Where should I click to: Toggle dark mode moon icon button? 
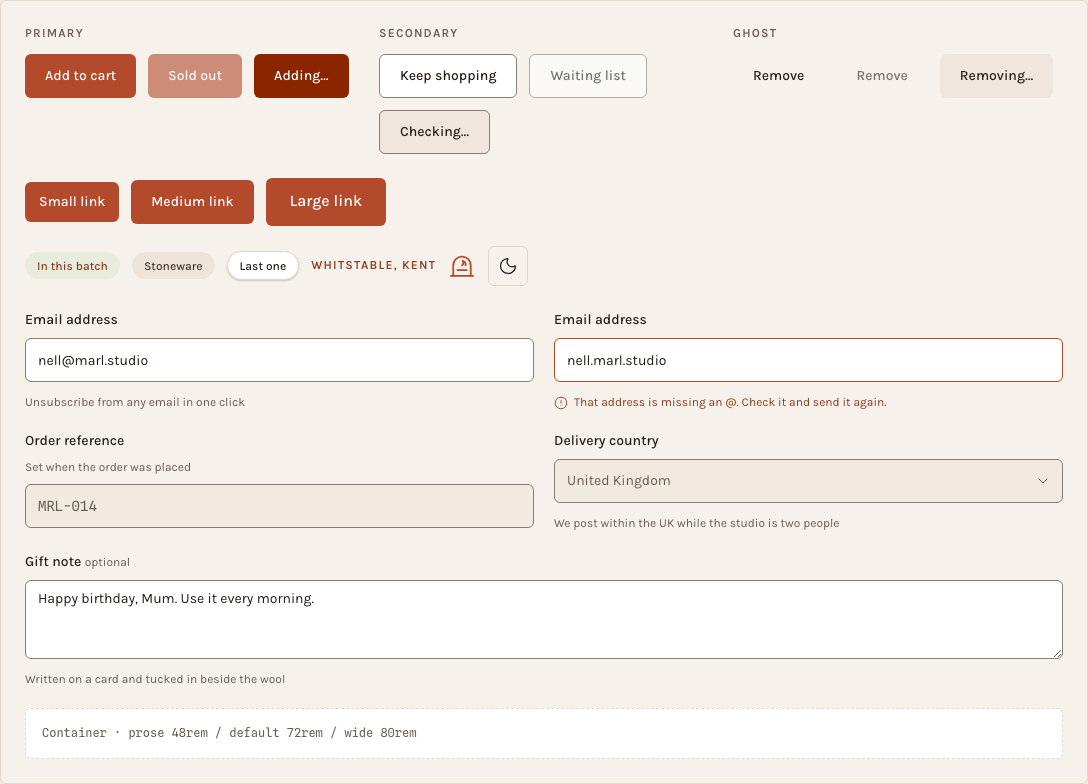508,266
